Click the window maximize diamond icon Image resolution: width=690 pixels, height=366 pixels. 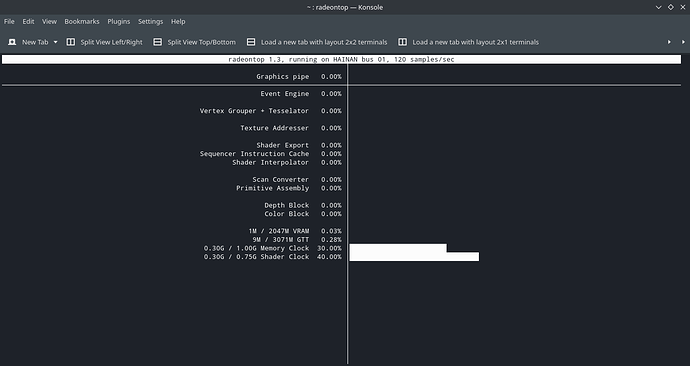click(x=671, y=7)
